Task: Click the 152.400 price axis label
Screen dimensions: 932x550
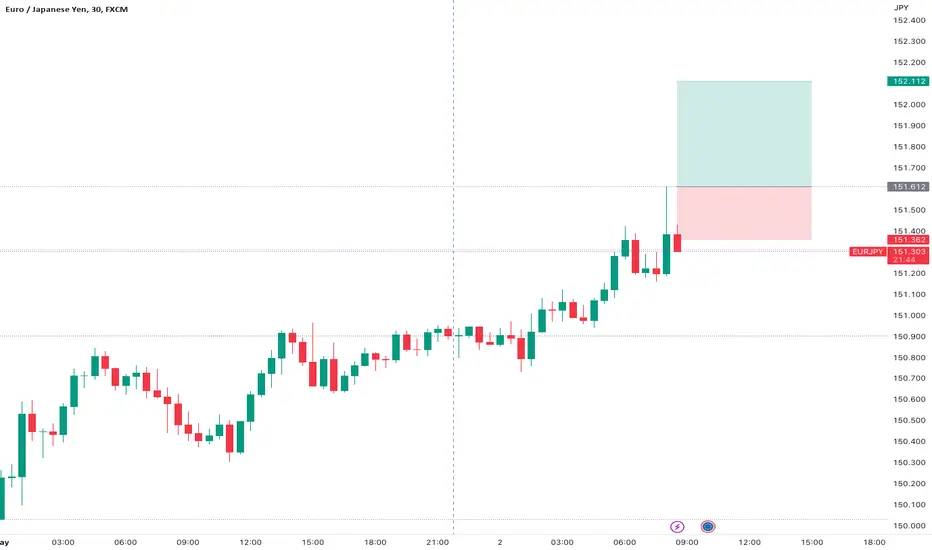Action: coord(909,20)
